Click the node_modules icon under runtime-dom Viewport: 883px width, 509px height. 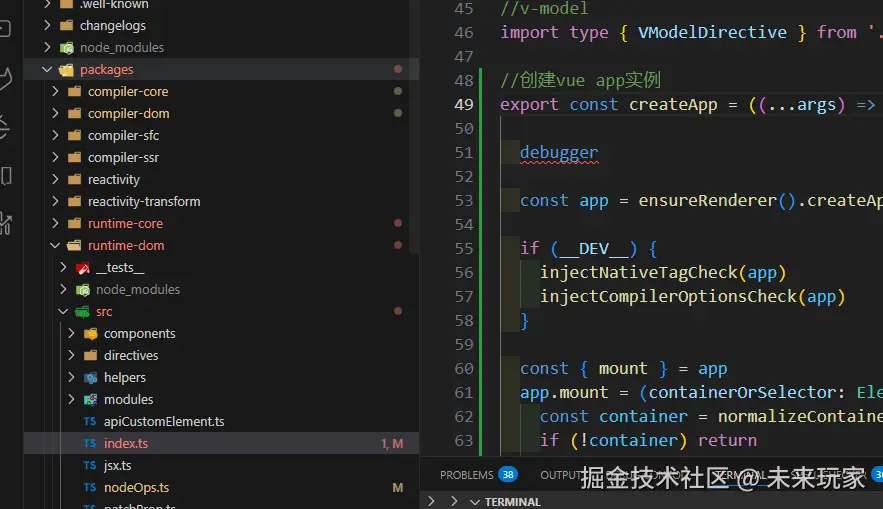(x=83, y=290)
